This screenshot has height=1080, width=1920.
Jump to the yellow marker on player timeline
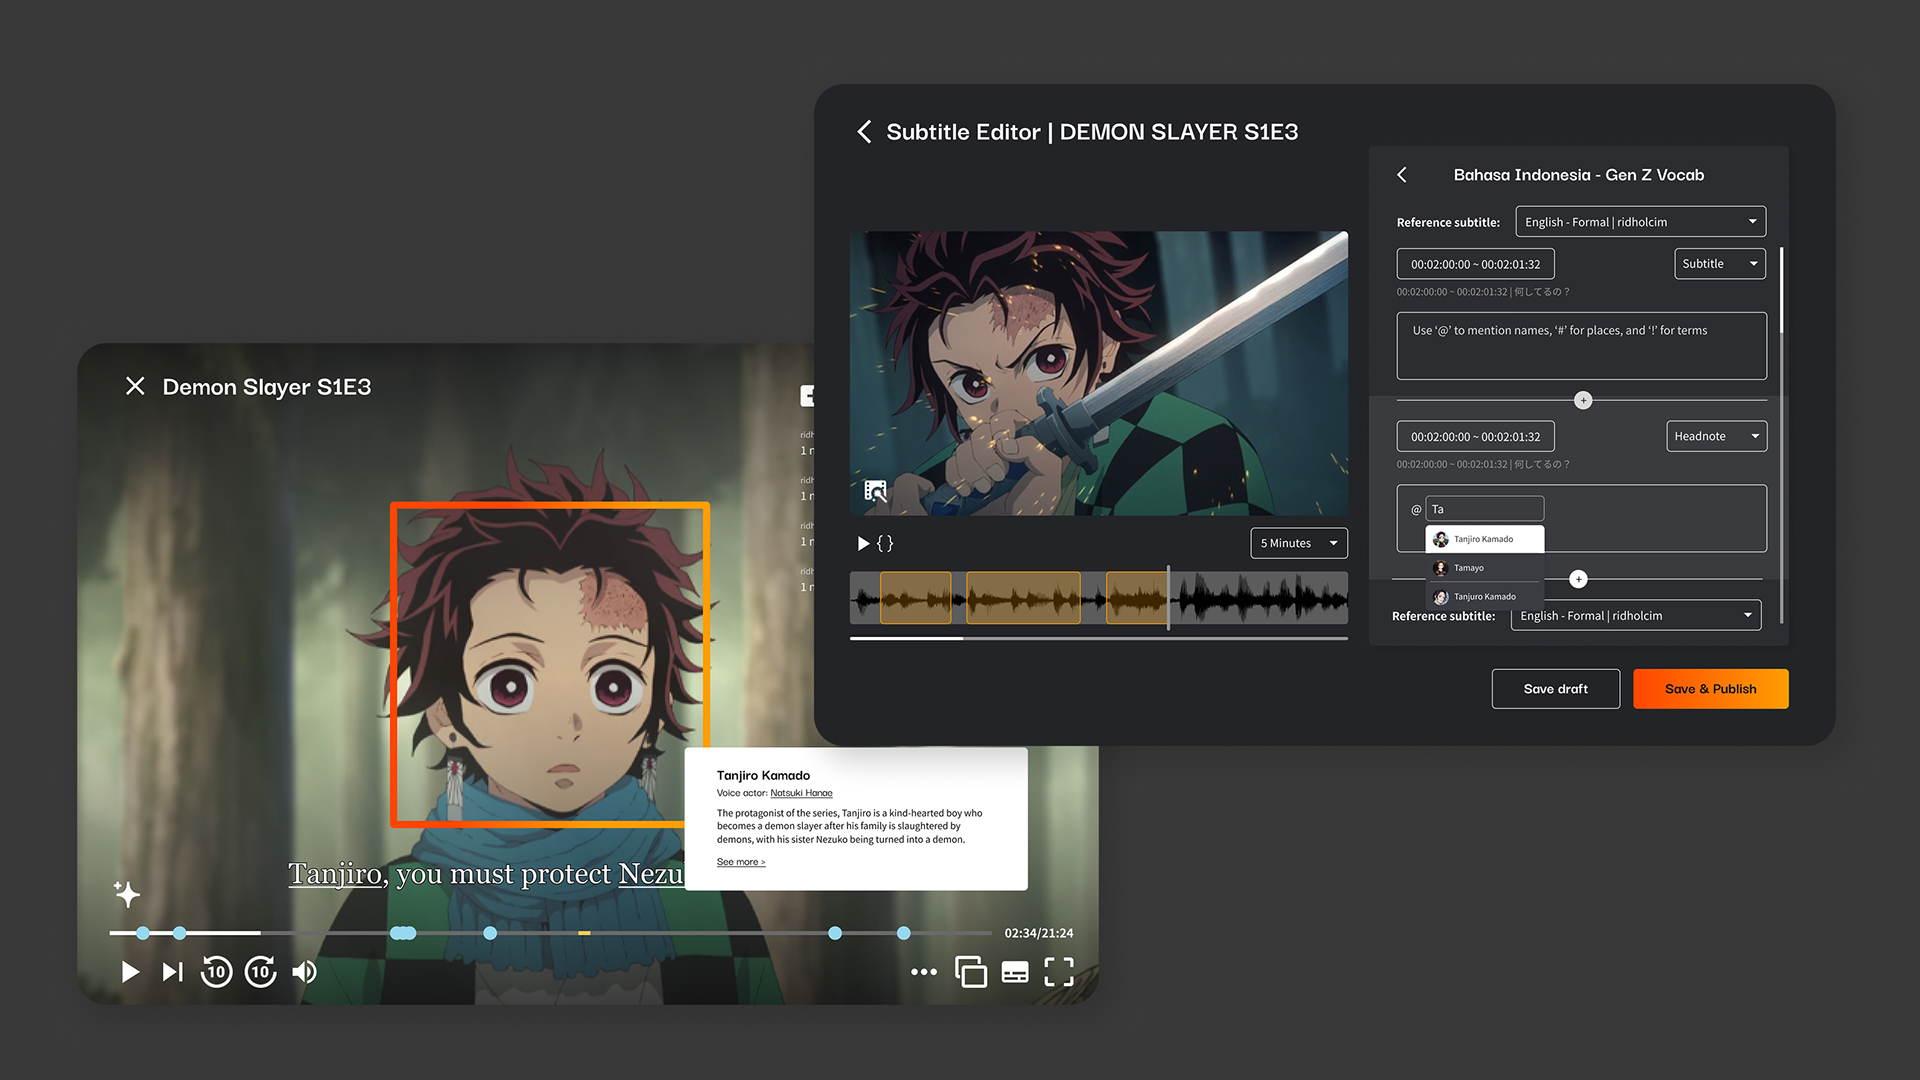[x=584, y=933]
